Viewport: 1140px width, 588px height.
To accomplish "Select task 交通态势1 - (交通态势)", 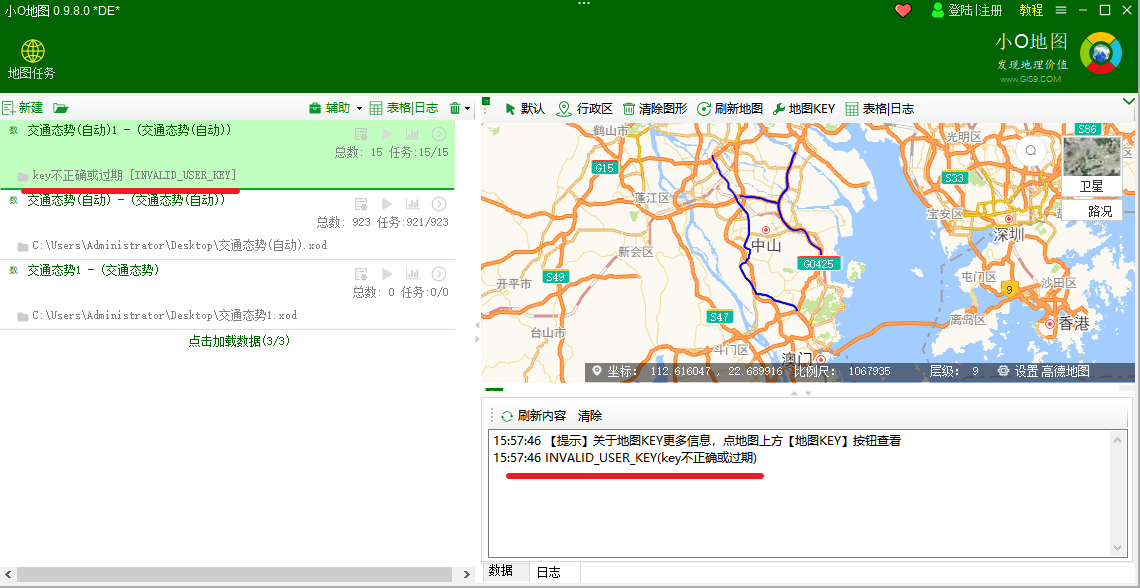I will pos(93,270).
